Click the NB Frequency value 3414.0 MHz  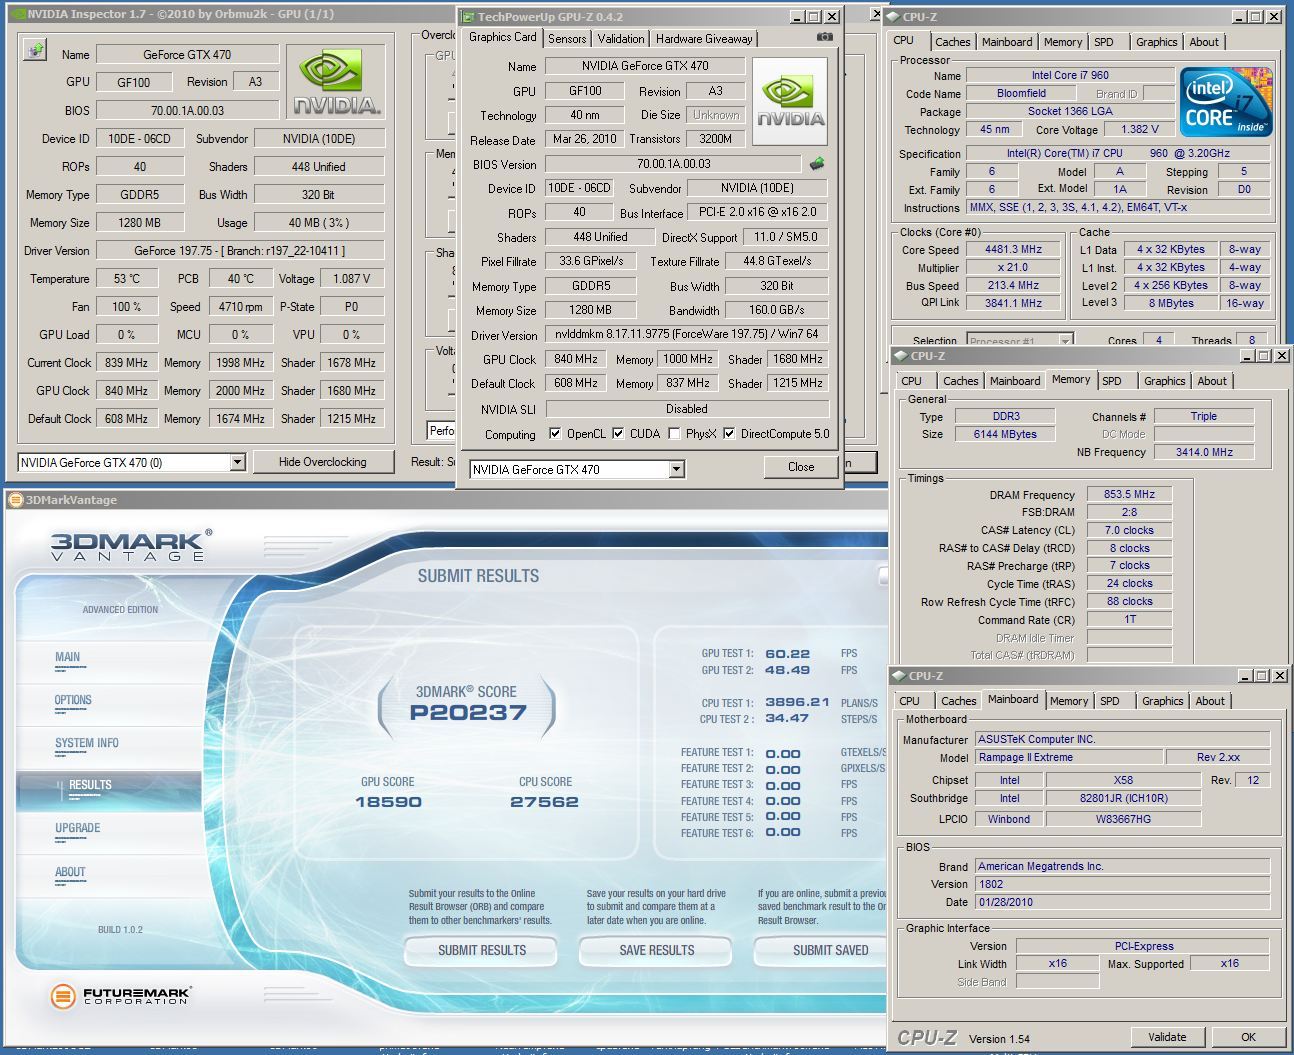[1204, 453]
